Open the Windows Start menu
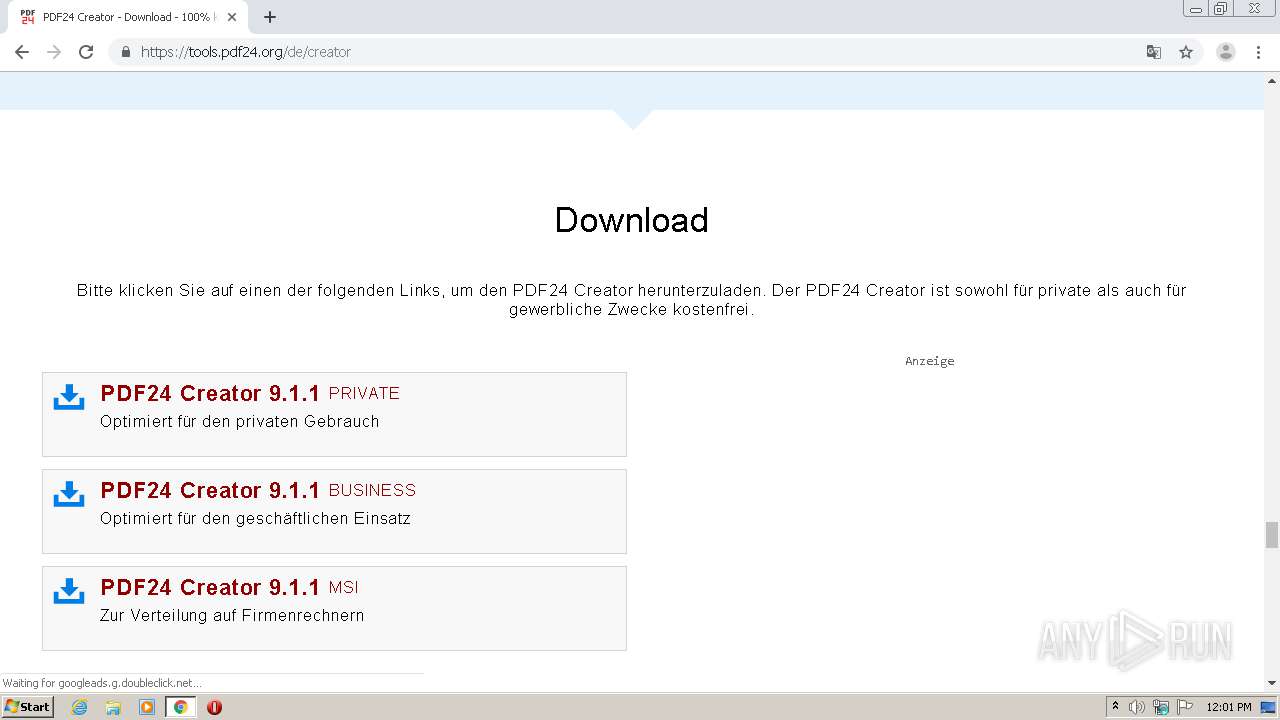This screenshot has width=1280, height=720. pos(27,706)
